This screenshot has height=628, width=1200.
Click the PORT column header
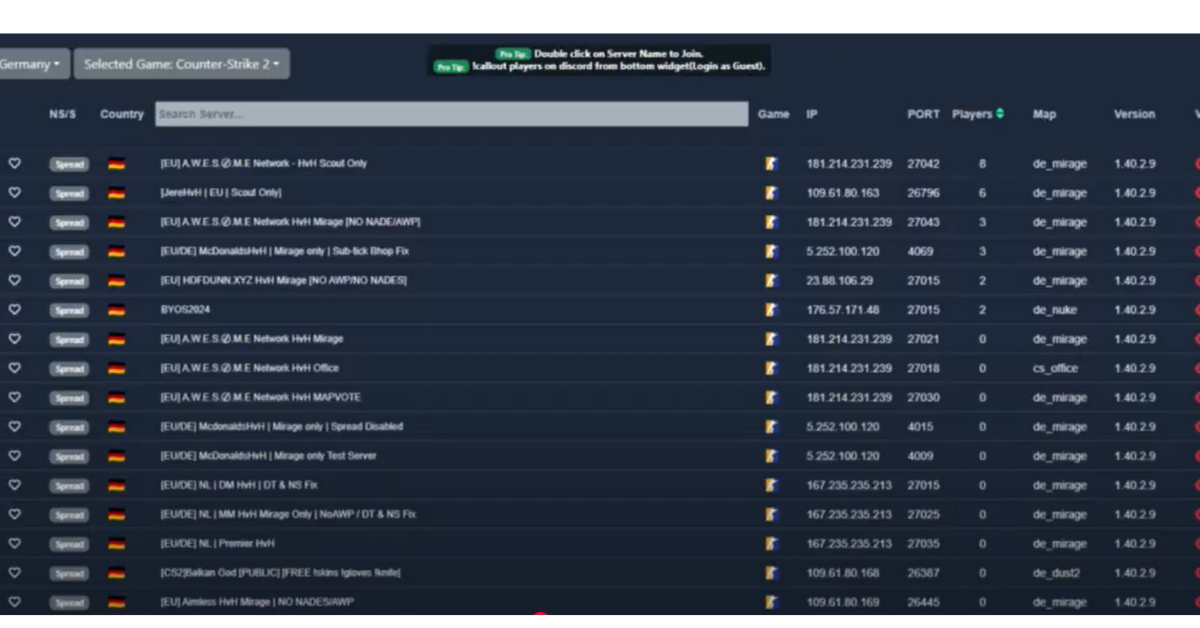point(923,114)
